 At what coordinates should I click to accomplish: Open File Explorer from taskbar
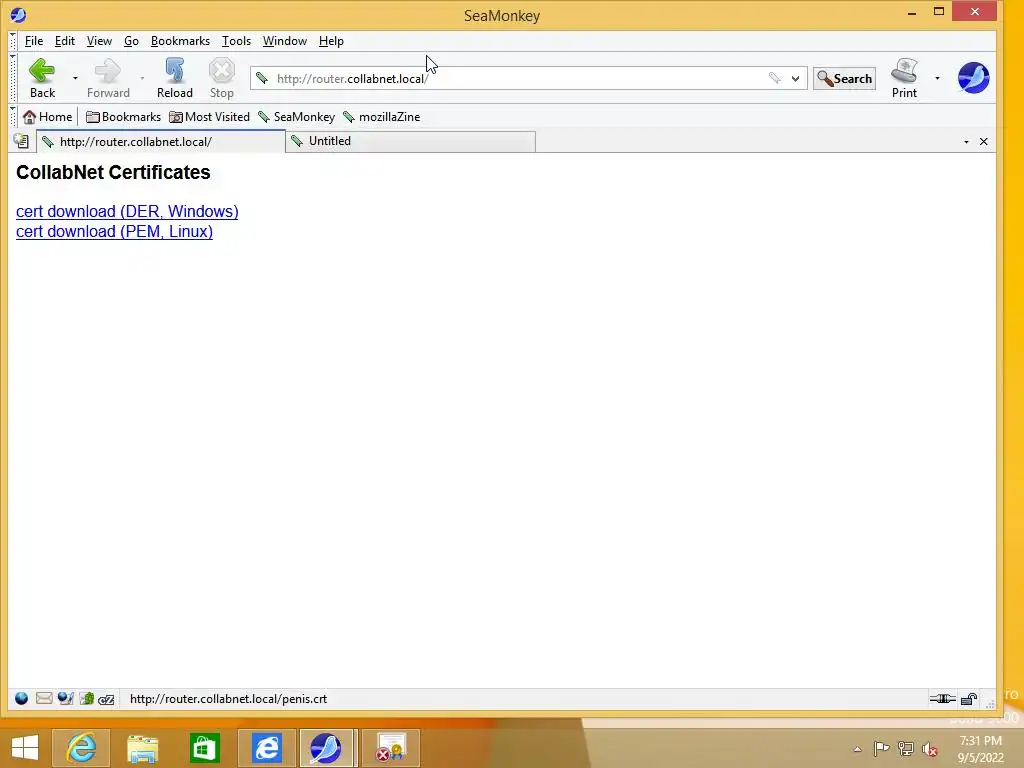[143, 748]
